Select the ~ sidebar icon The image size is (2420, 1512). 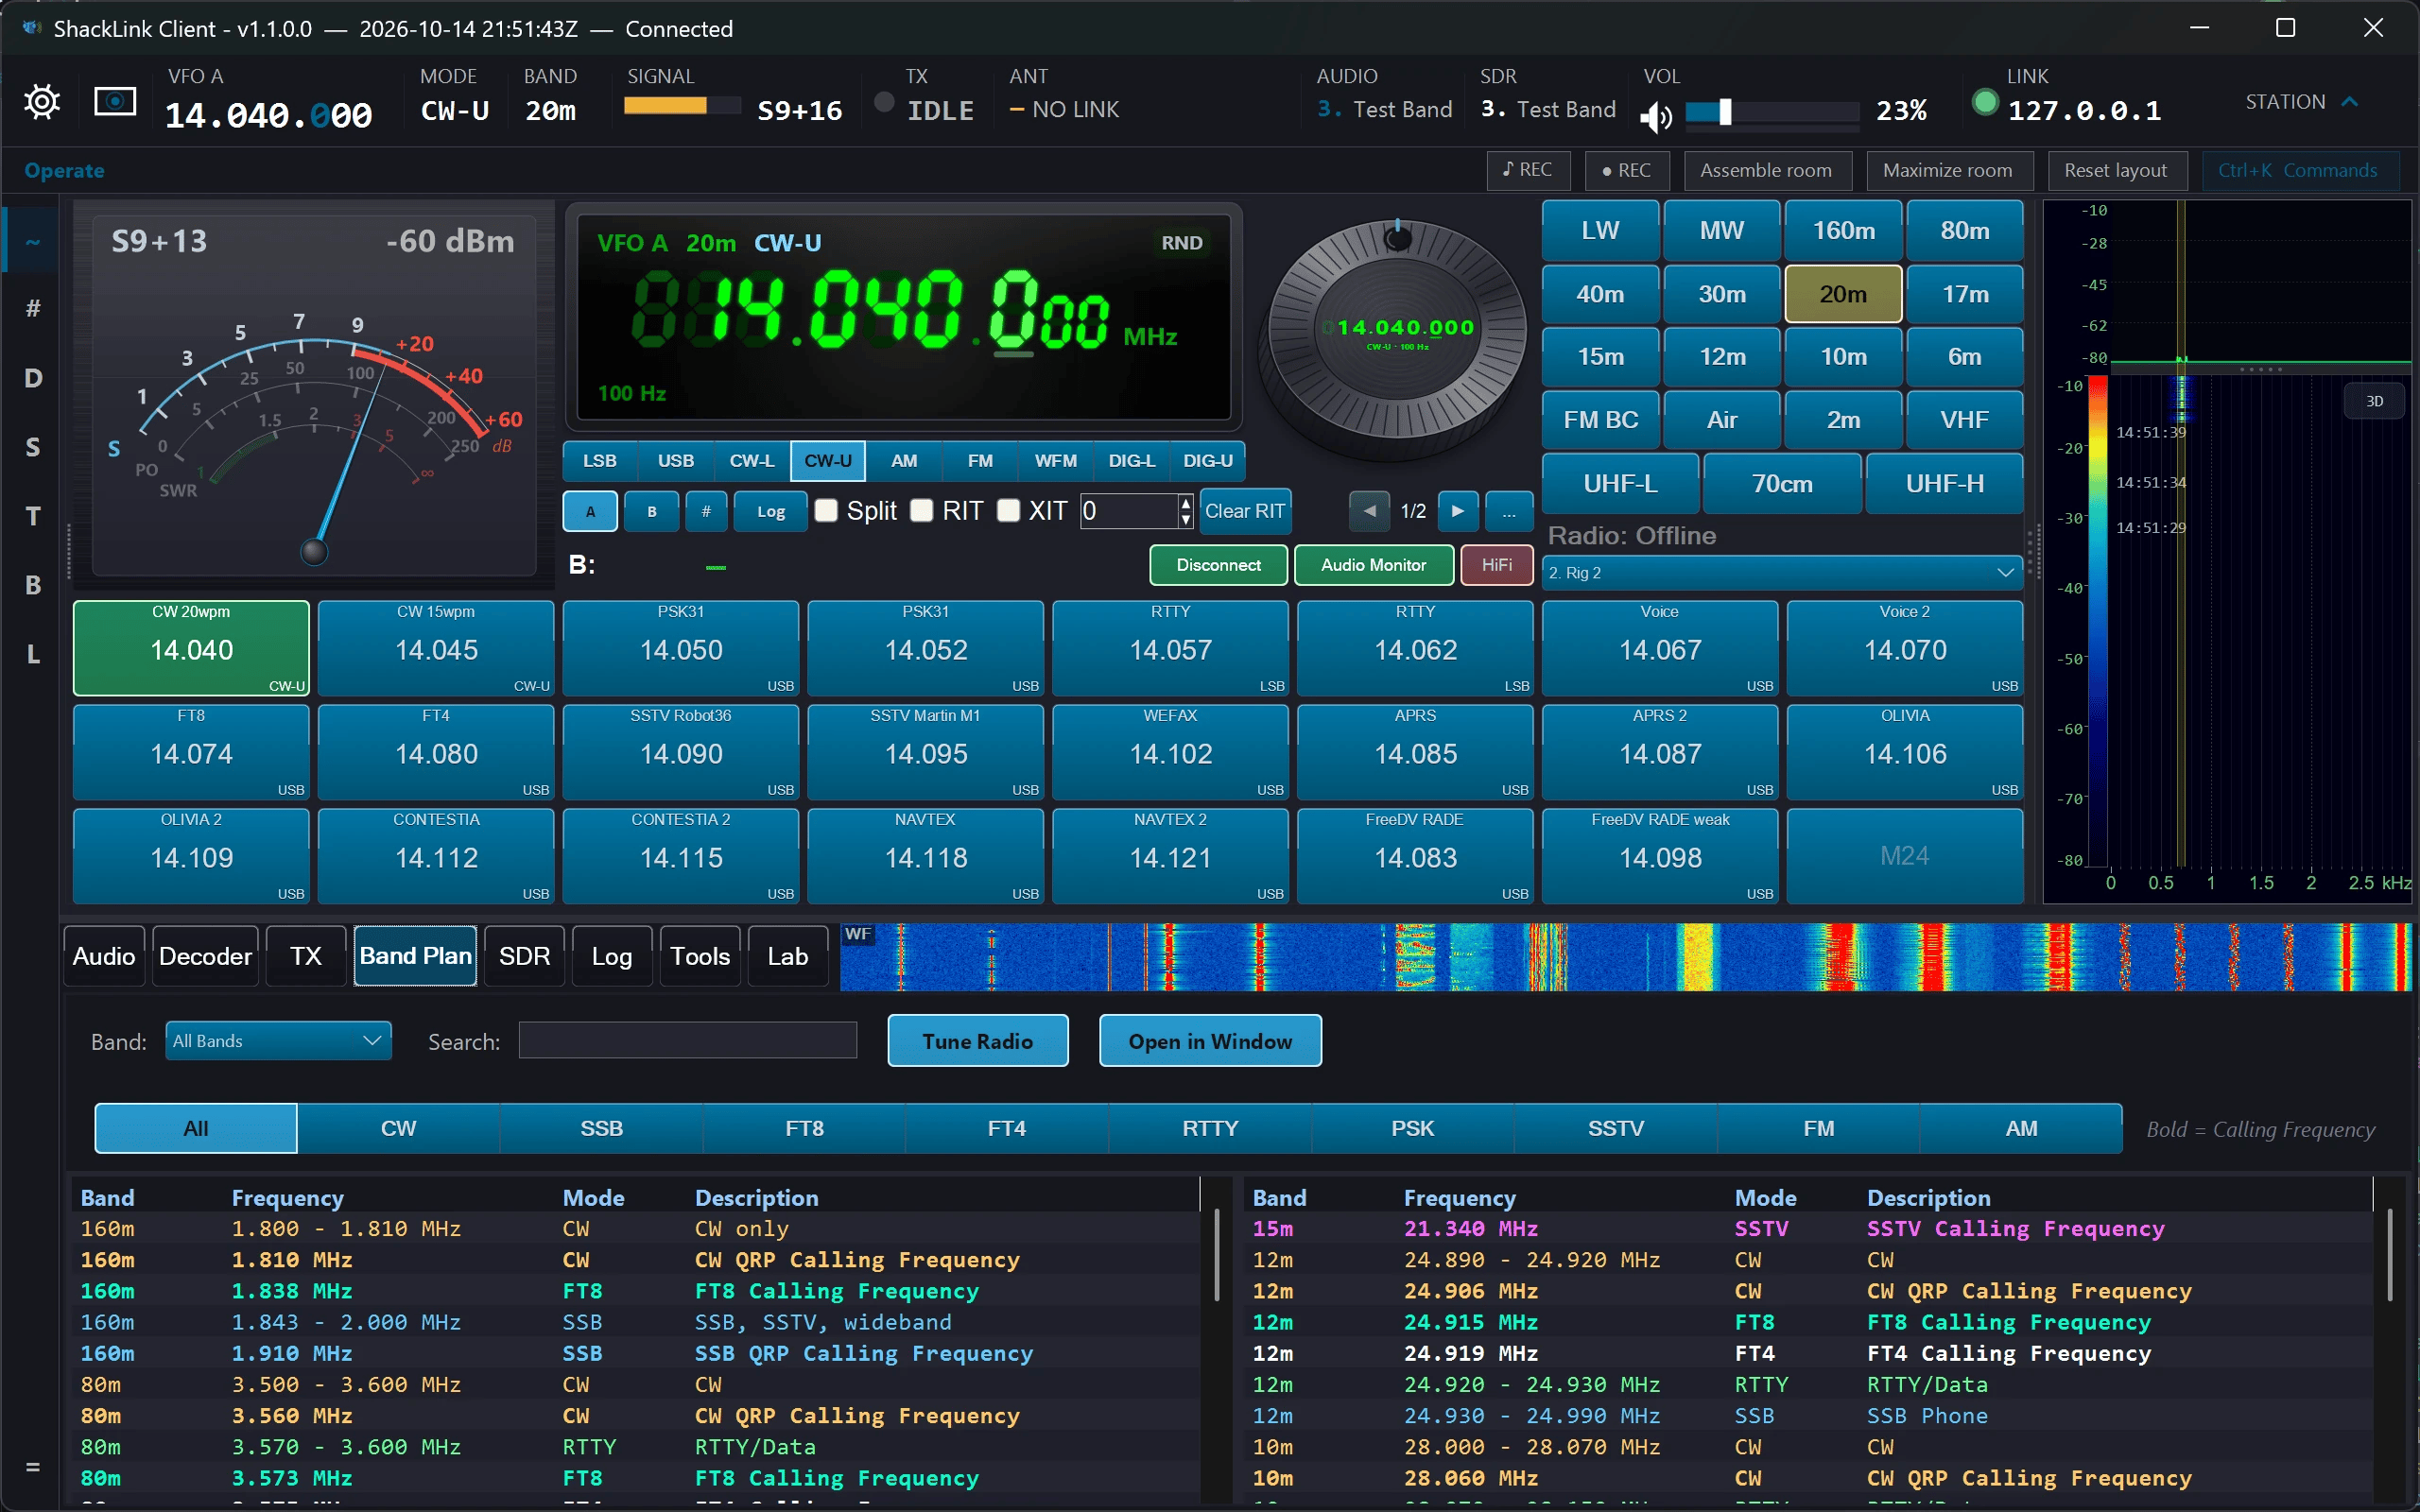[33, 241]
